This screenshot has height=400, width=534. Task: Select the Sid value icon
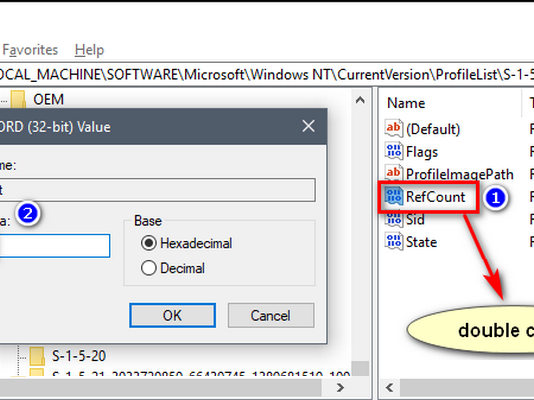pyautogui.click(x=394, y=219)
